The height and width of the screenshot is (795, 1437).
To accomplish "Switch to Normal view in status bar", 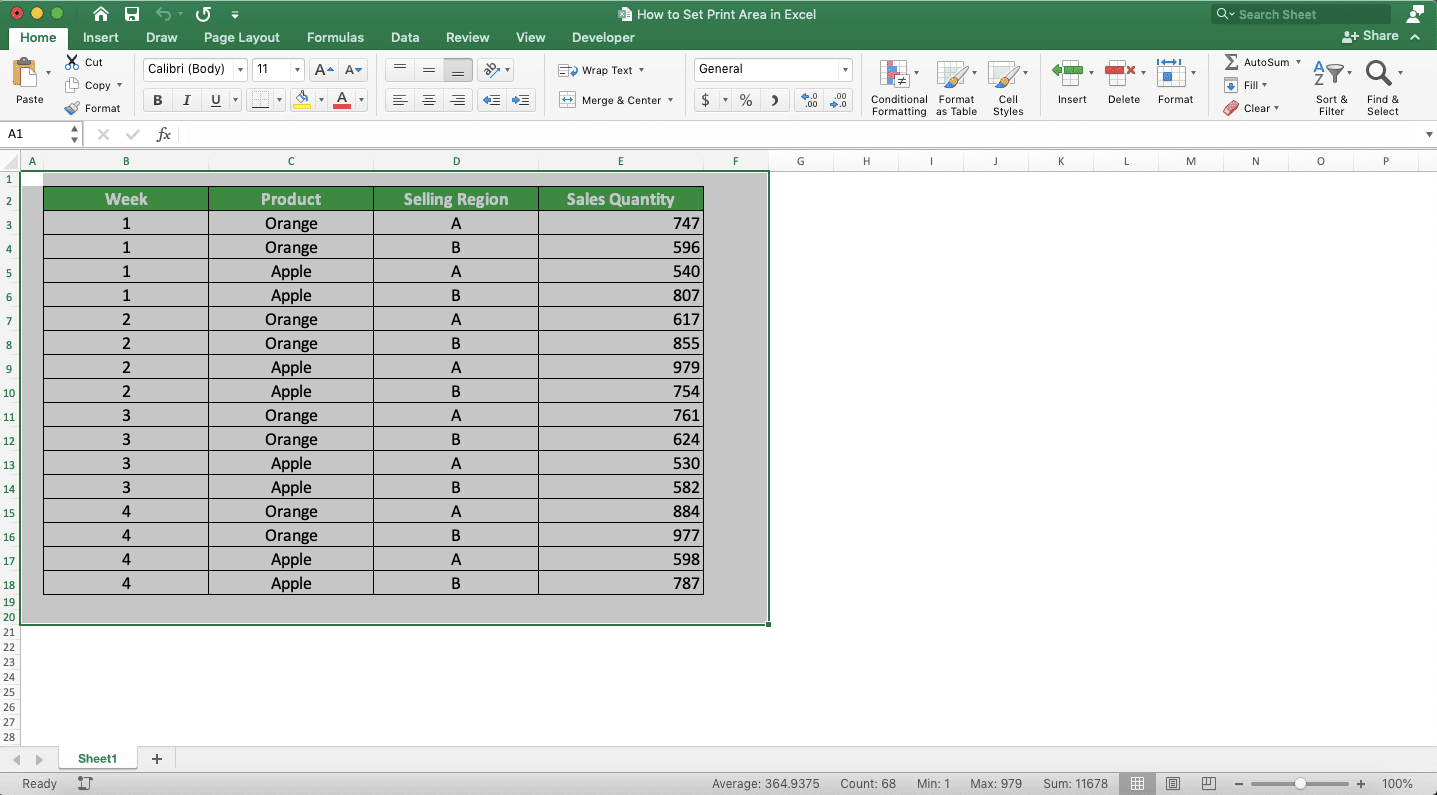I will [1137, 784].
